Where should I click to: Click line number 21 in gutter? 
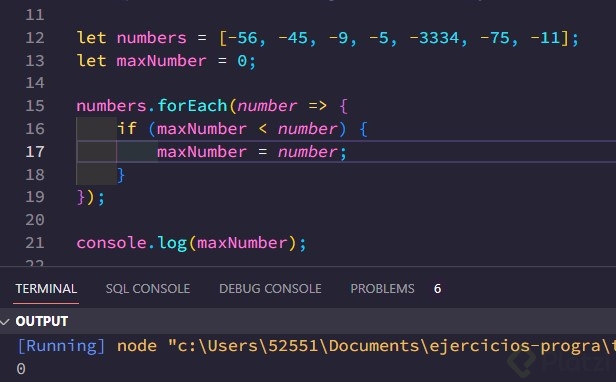pyautogui.click(x=35, y=243)
